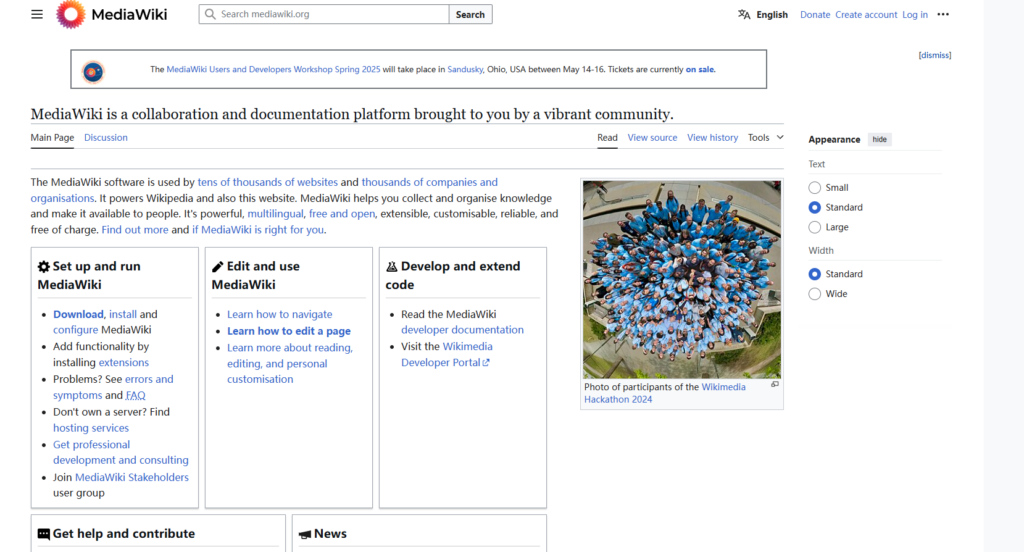The width and height of the screenshot is (1024, 552).
Task: Click the language translate icon
Action: pyautogui.click(x=744, y=14)
